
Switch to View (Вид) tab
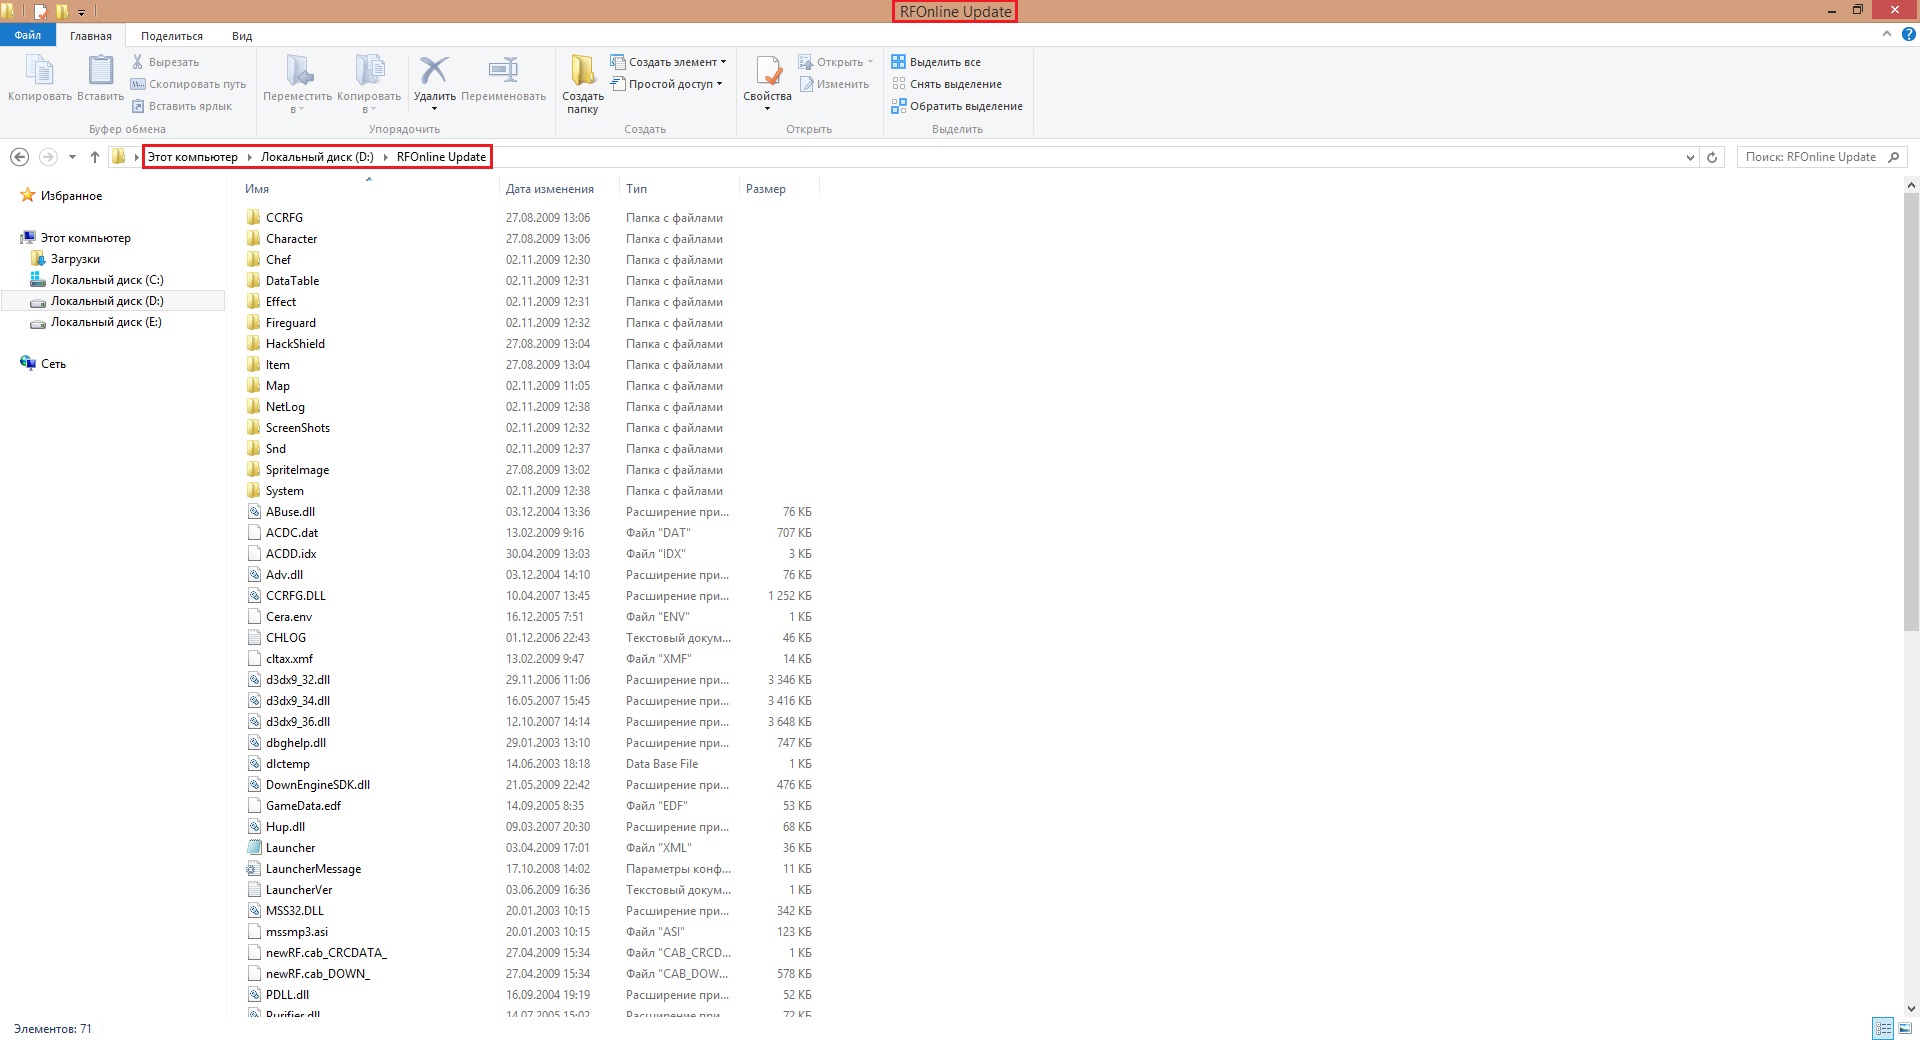(242, 36)
